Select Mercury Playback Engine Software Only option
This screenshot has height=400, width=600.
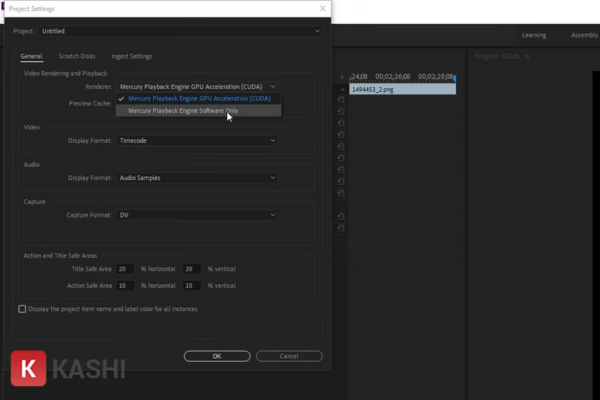tap(199, 111)
